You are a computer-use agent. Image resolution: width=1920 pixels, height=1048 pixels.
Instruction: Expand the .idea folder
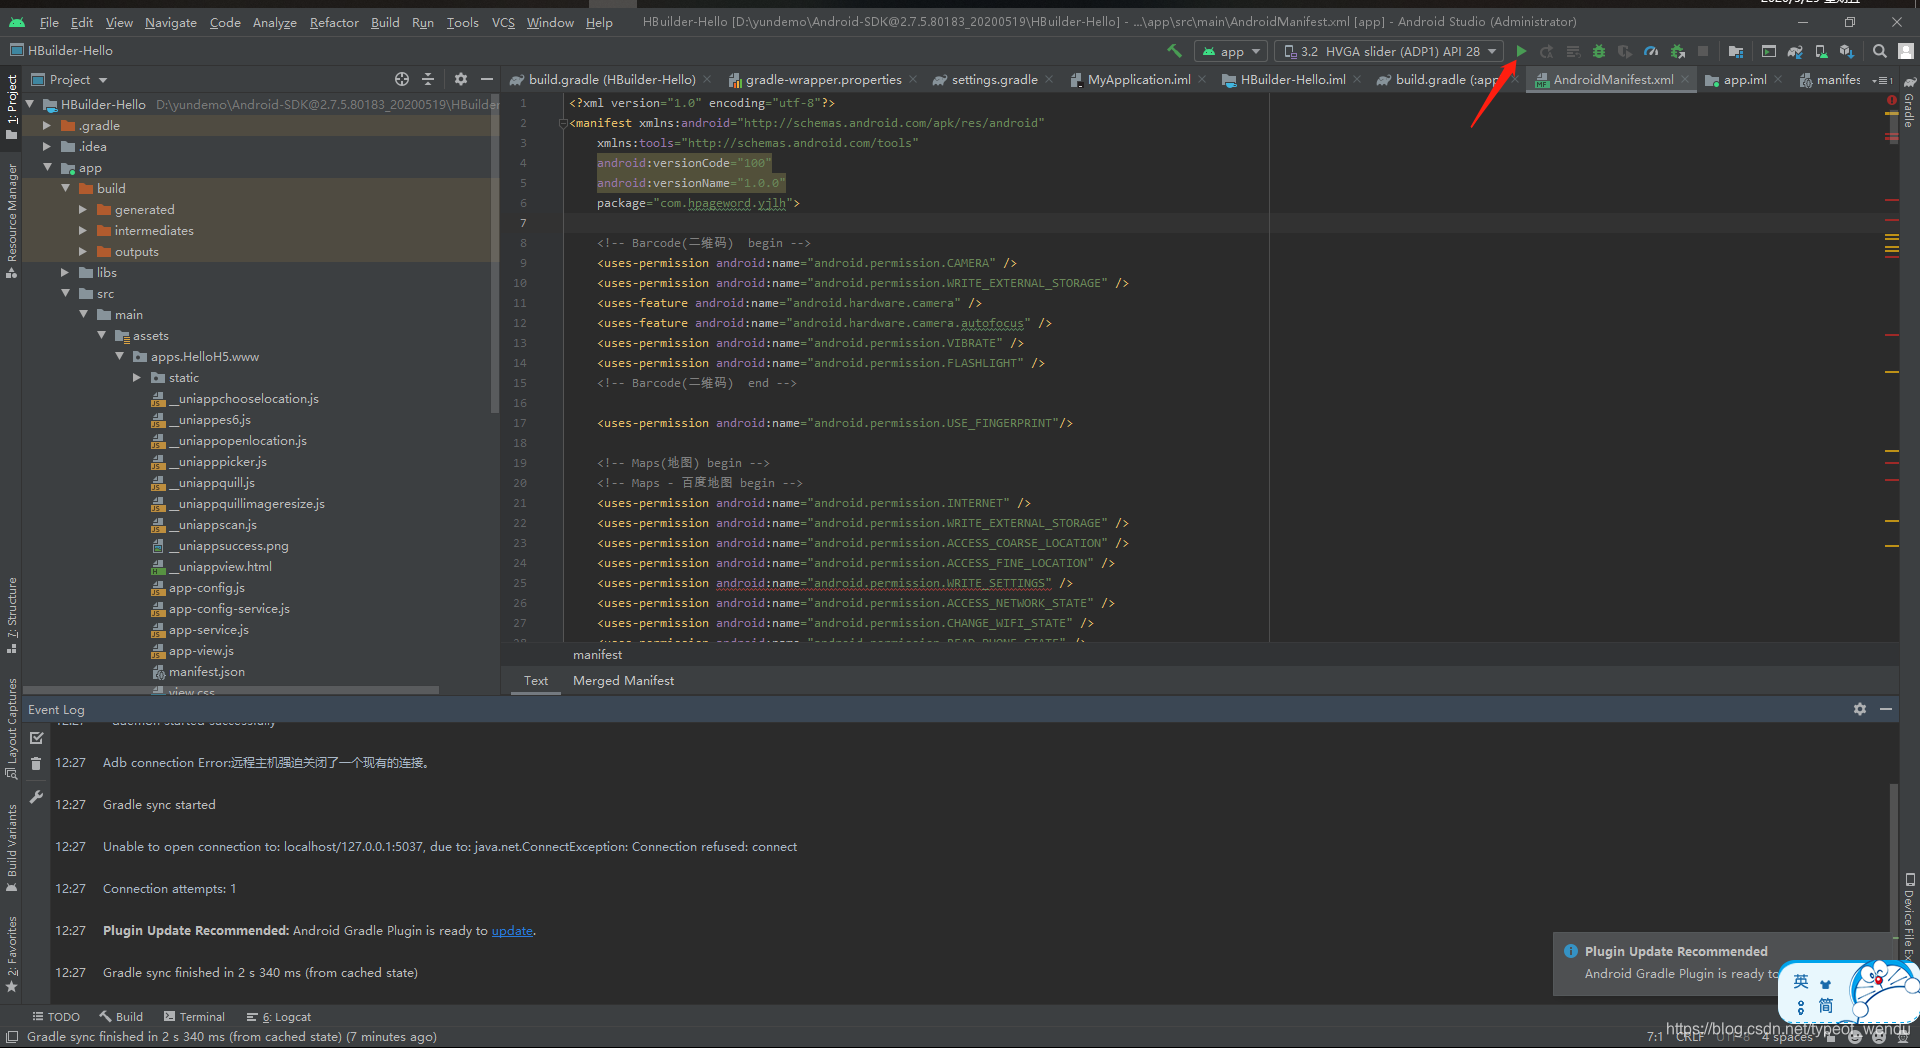tap(47, 146)
